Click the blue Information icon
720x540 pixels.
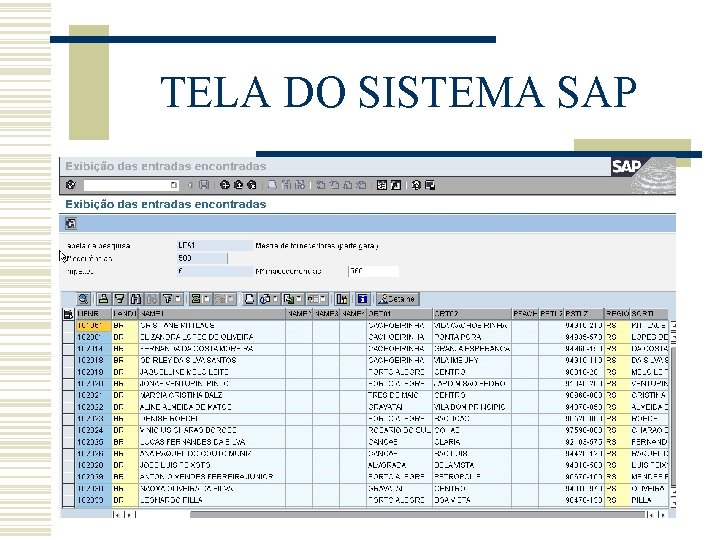(362, 299)
